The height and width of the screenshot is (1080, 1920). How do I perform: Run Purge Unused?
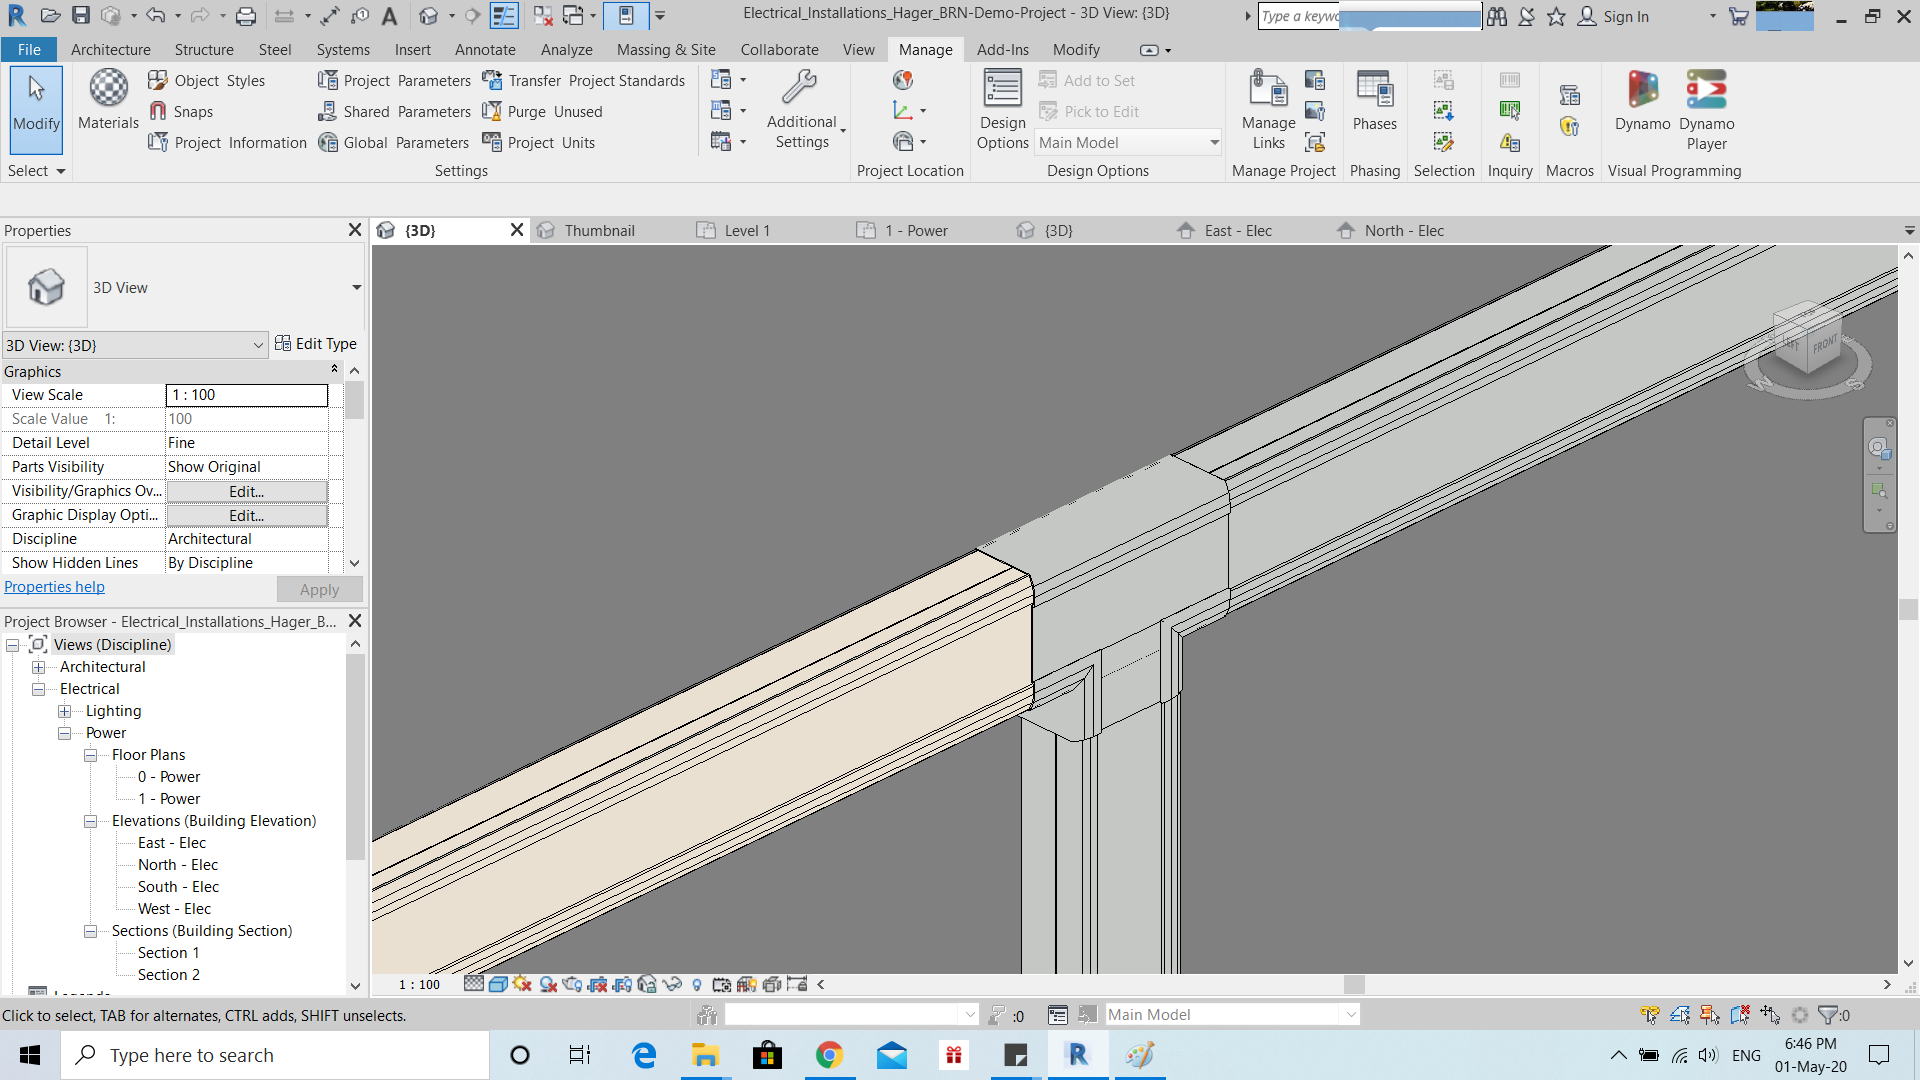click(543, 111)
